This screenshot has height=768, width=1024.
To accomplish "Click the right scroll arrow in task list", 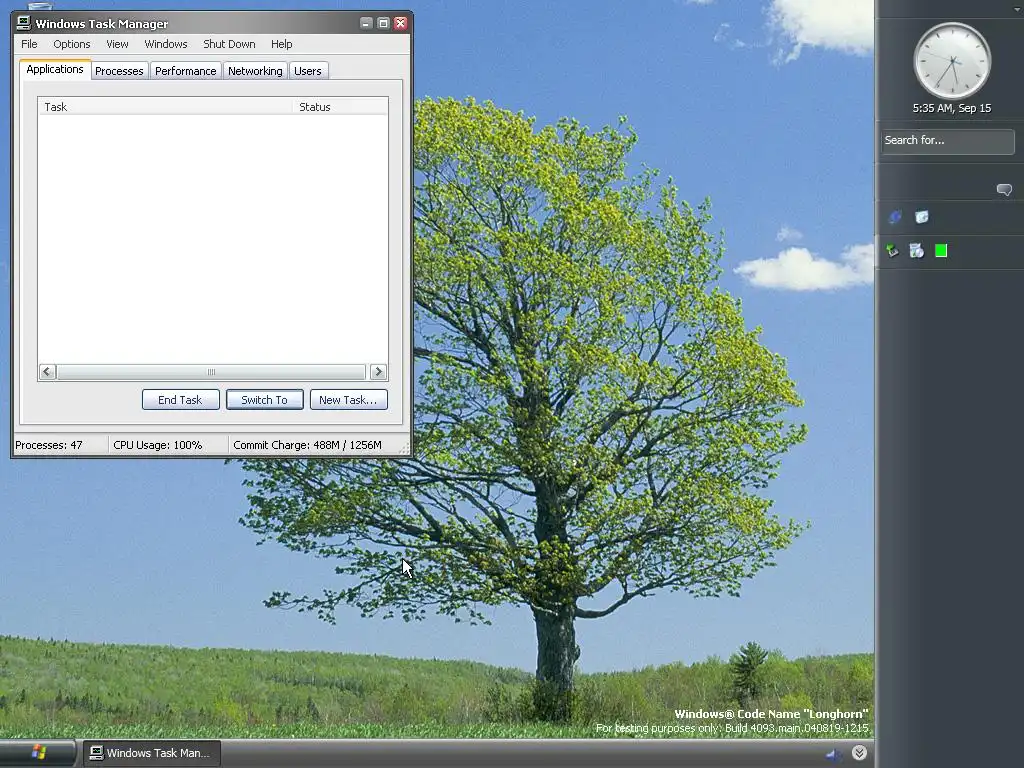I will click(378, 372).
